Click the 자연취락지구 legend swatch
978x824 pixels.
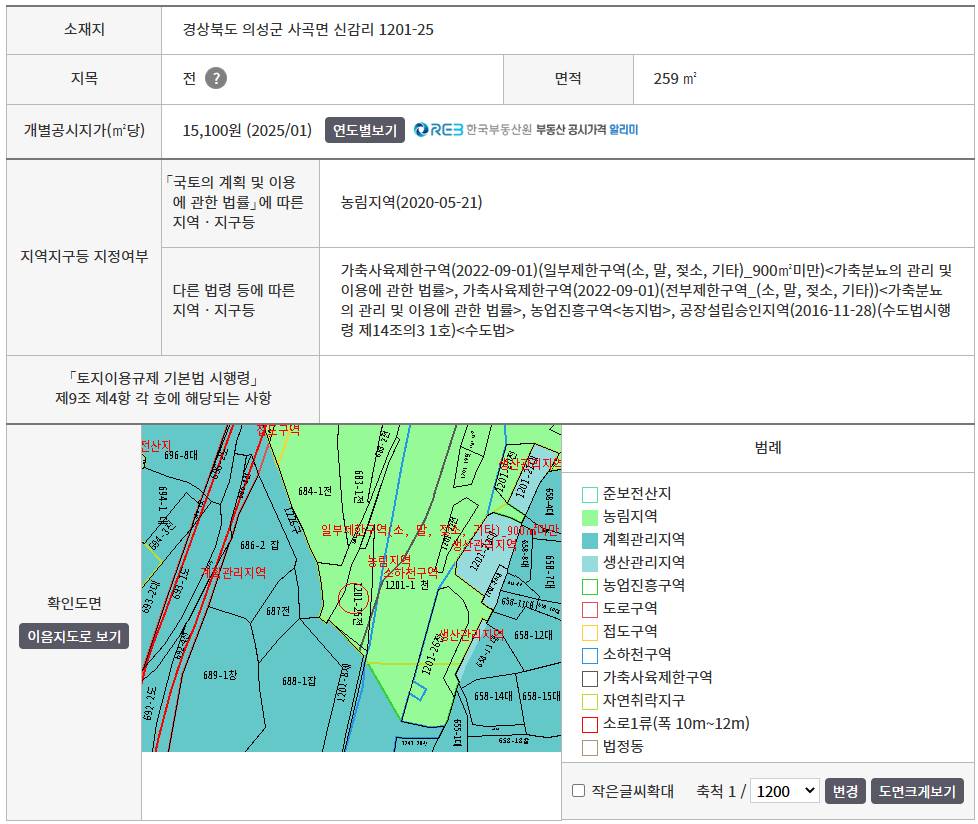point(589,701)
